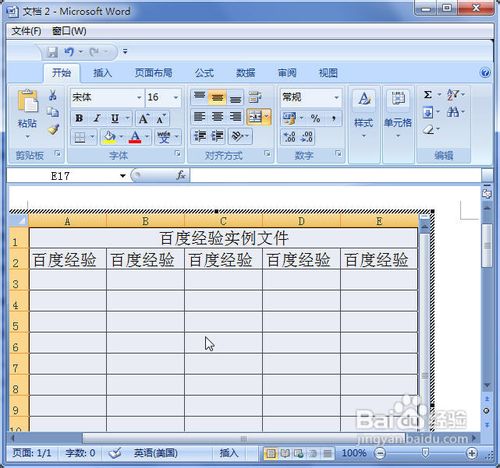Apply cell borders icon
Image resolution: width=500 pixels, height=468 pixels.
click(80, 137)
